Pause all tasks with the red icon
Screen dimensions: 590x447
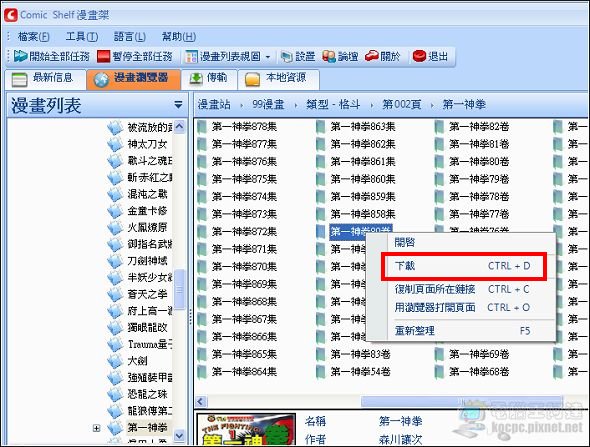(x=103, y=56)
